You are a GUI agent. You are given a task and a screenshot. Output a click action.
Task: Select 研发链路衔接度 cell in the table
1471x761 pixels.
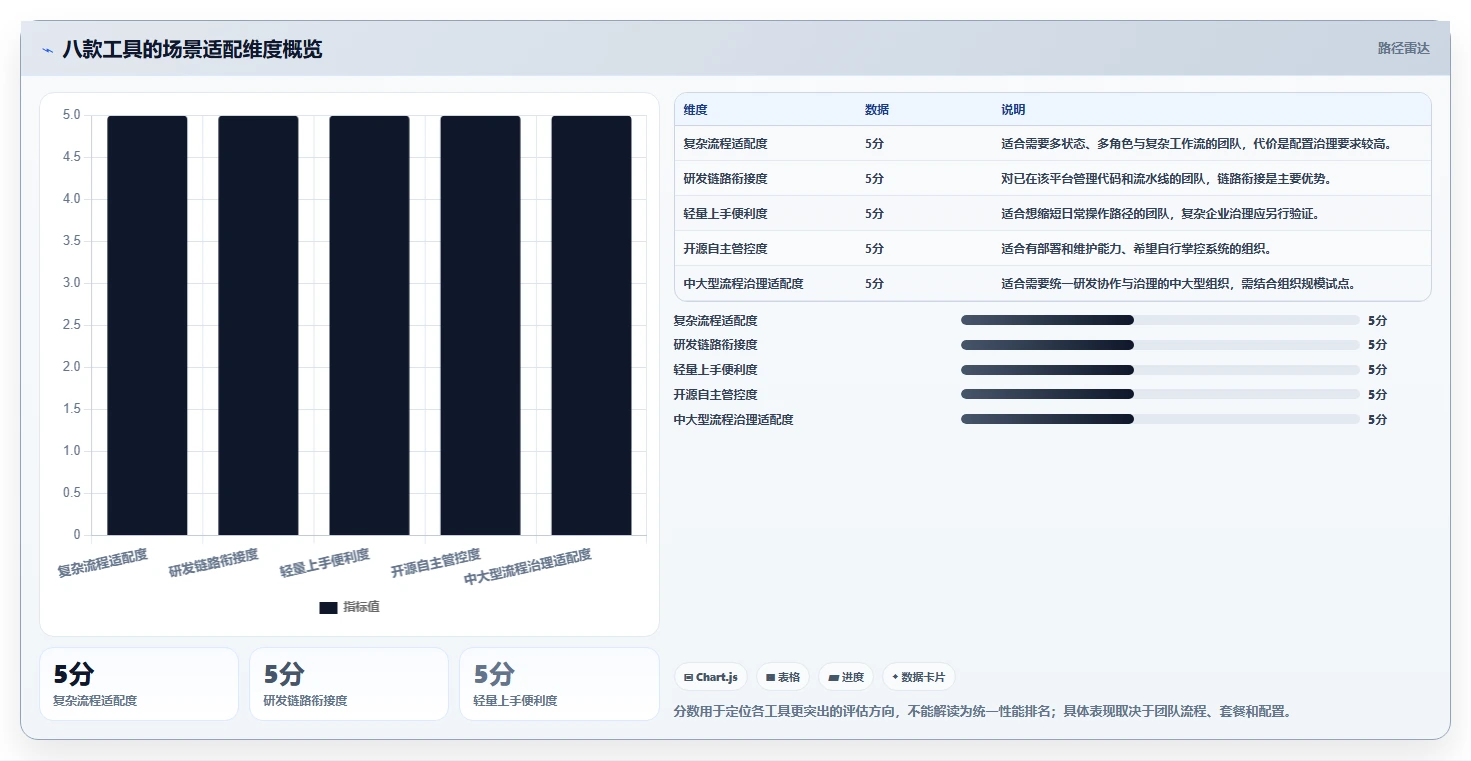click(726, 179)
